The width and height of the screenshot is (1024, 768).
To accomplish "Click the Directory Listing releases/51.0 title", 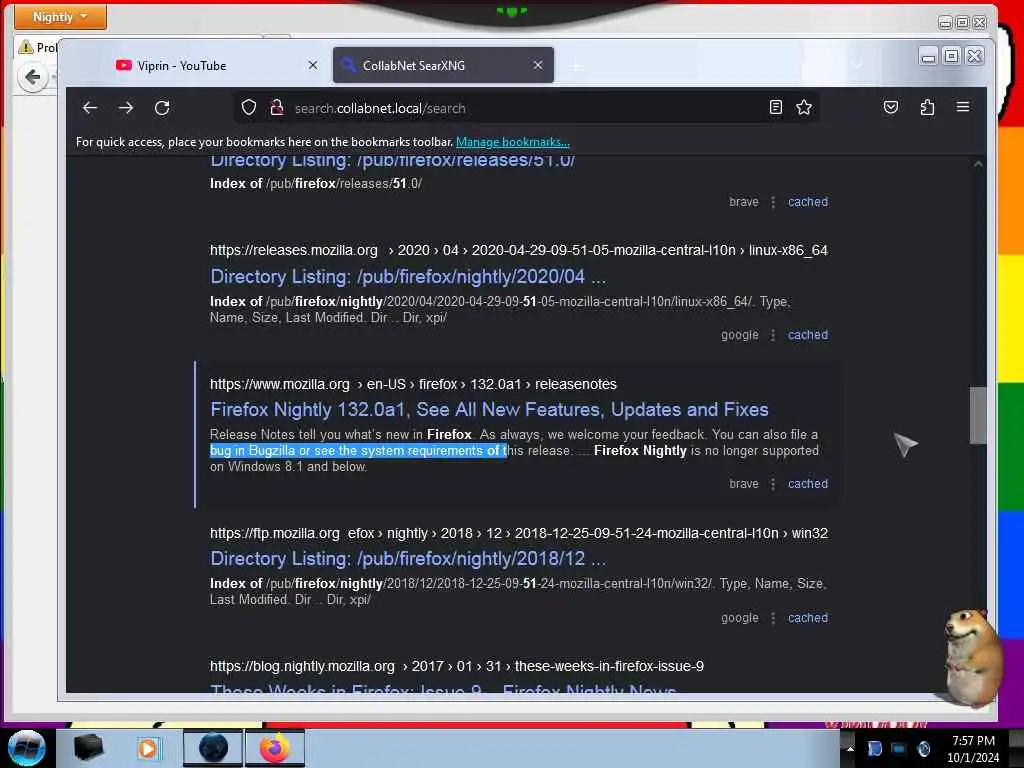I will (392, 161).
